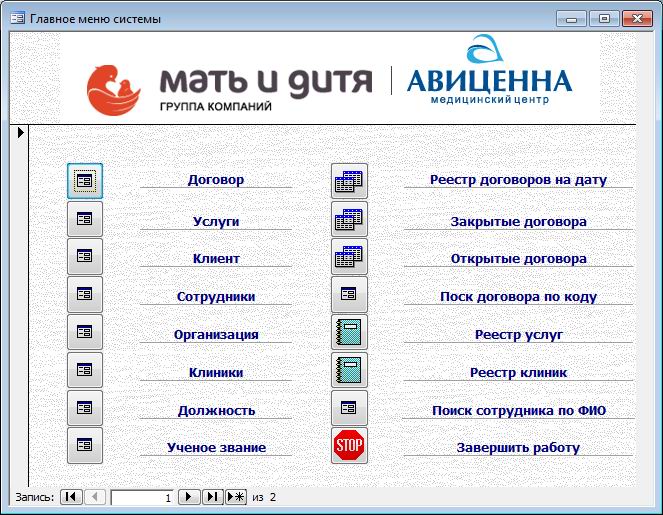Maximize the Главное меню системы window
This screenshot has height=515, width=663.
click(x=604, y=19)
